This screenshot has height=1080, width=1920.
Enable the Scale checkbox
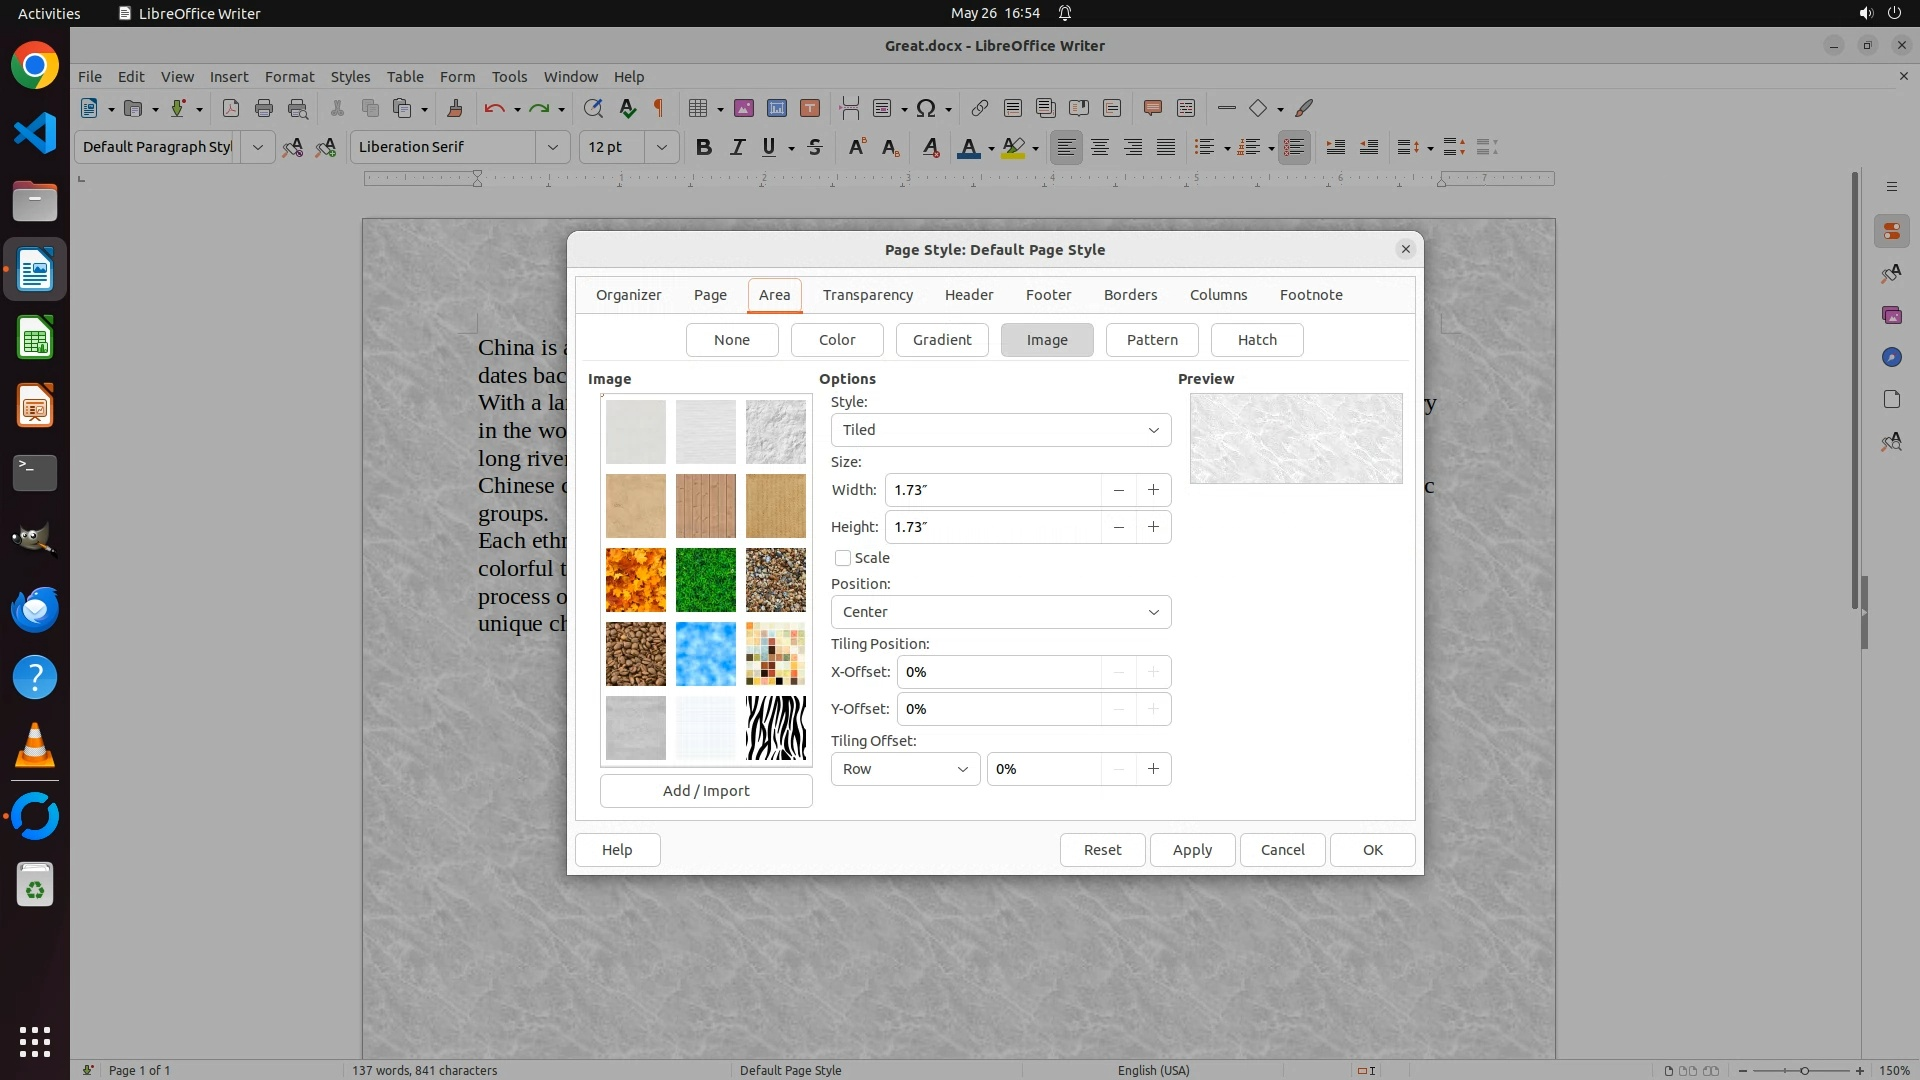(x=843, y=558)
